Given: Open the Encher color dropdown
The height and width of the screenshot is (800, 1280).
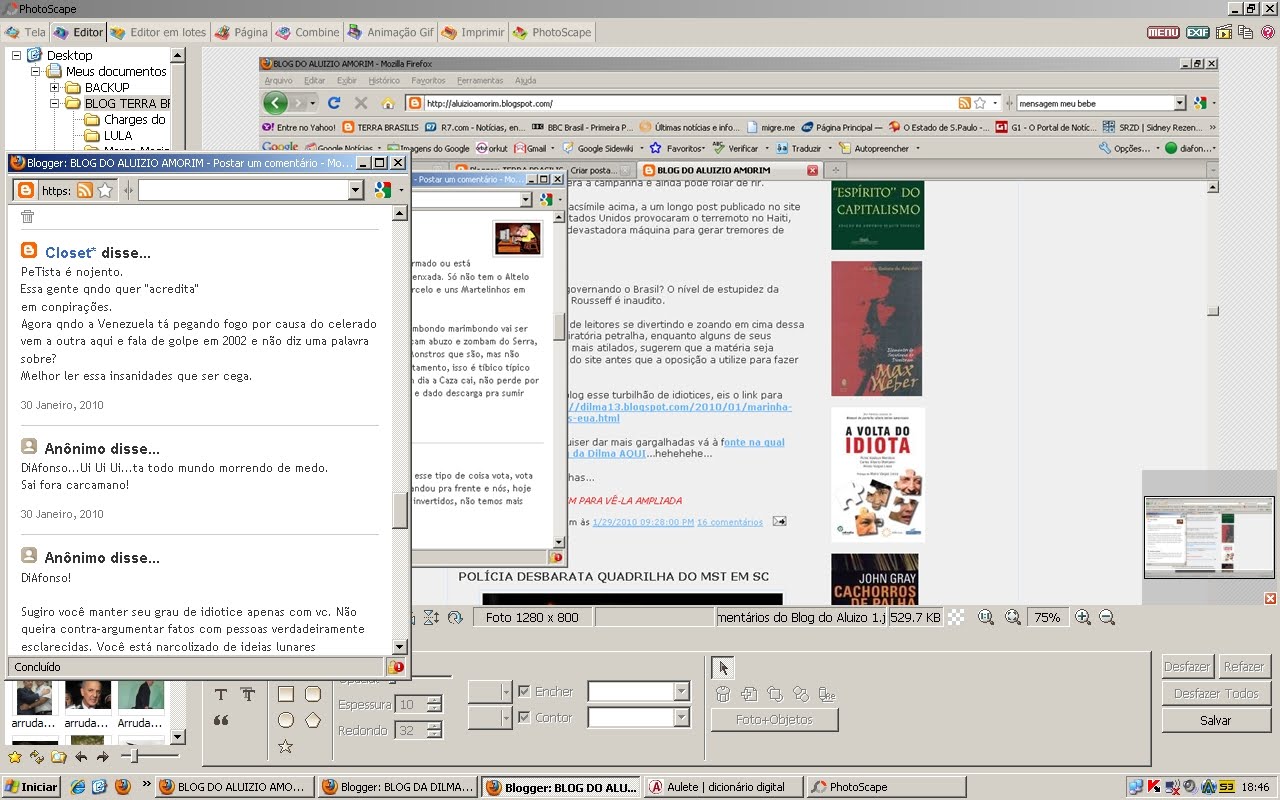Looking at the screenshot, I should click(x=682, y=691).
